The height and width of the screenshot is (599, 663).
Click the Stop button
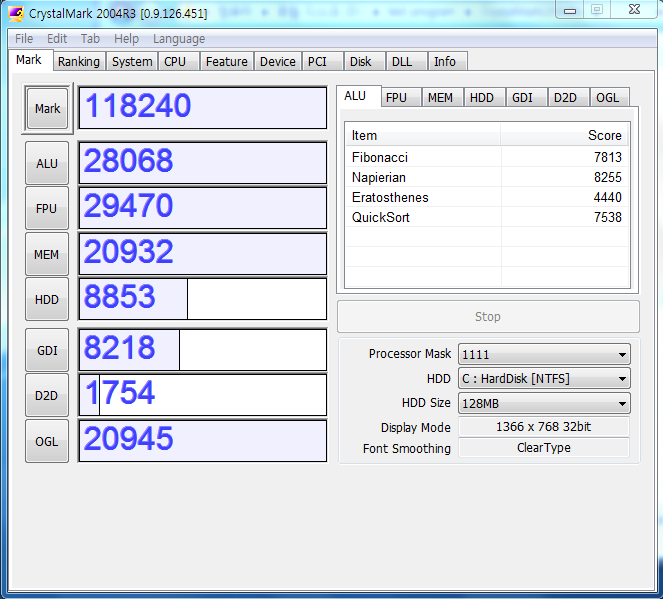click(488, 317)
